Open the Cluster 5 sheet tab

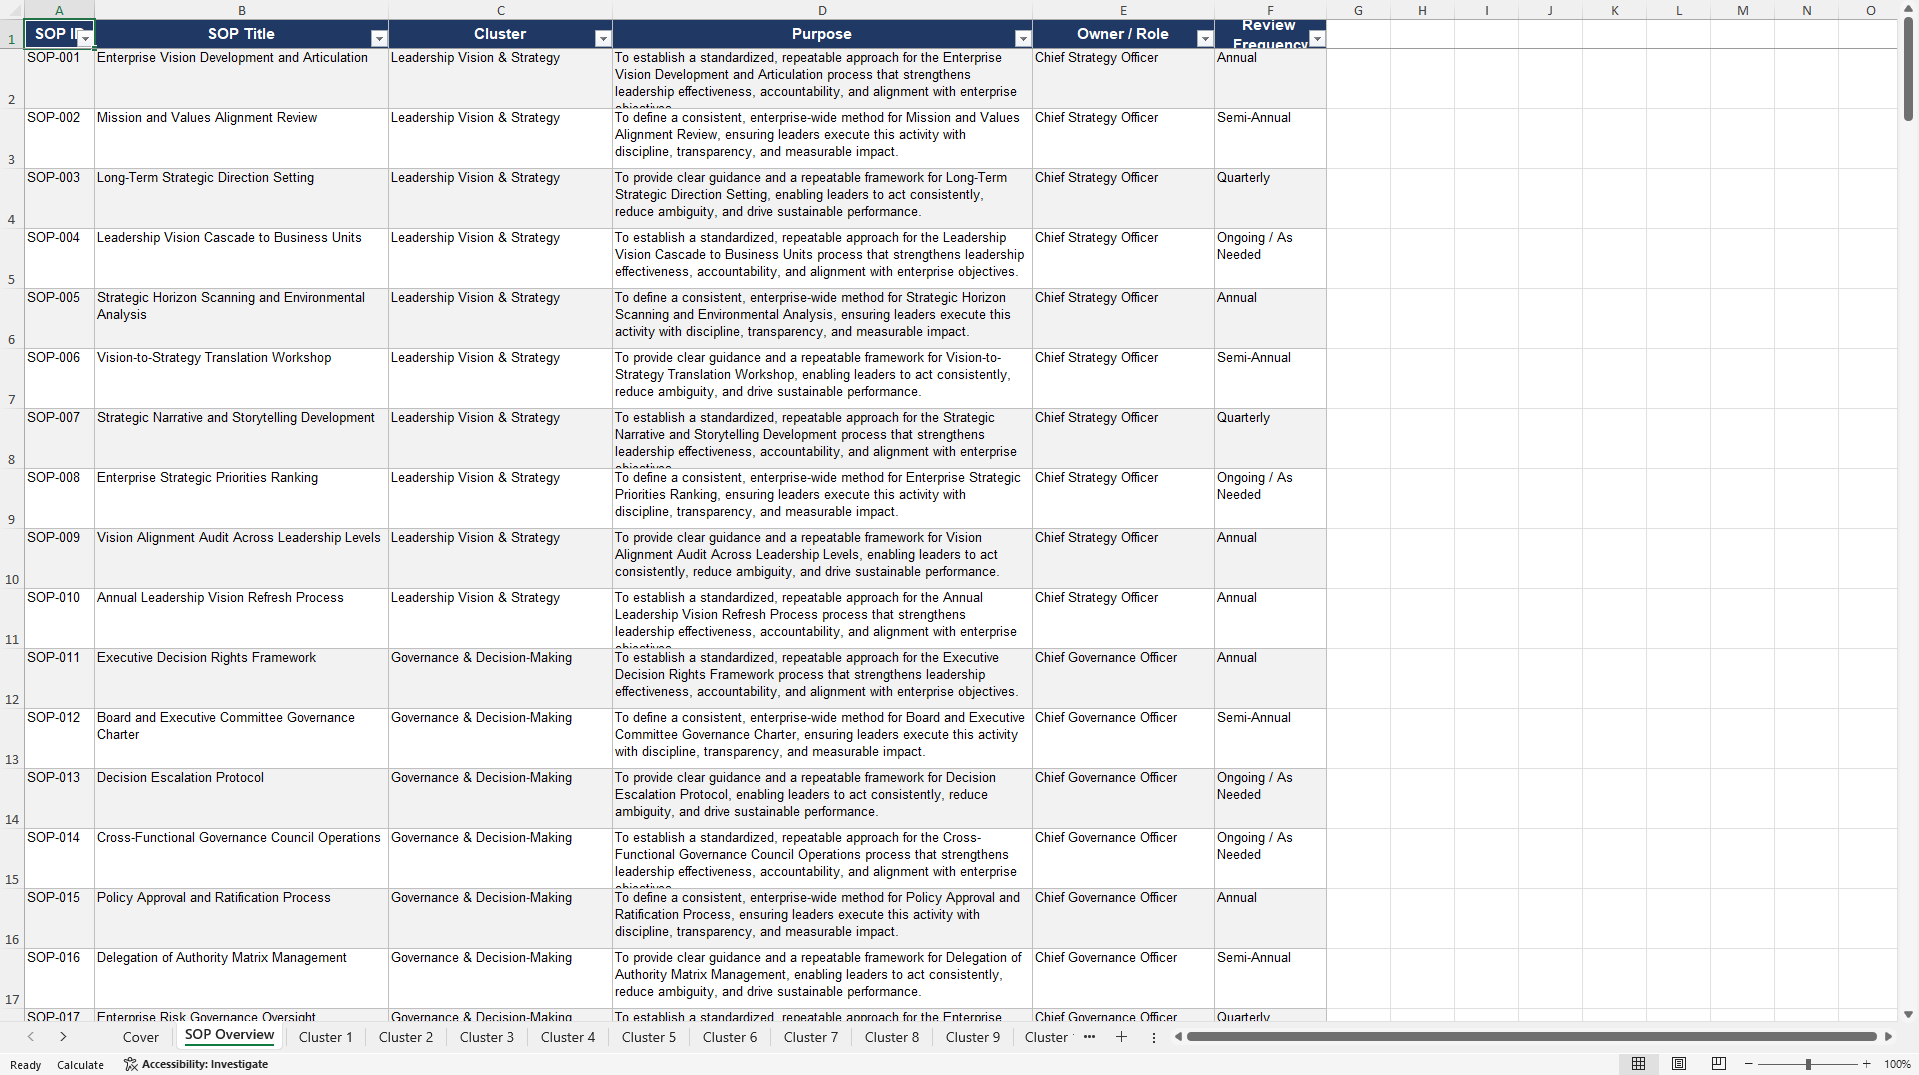point(649,1037)
